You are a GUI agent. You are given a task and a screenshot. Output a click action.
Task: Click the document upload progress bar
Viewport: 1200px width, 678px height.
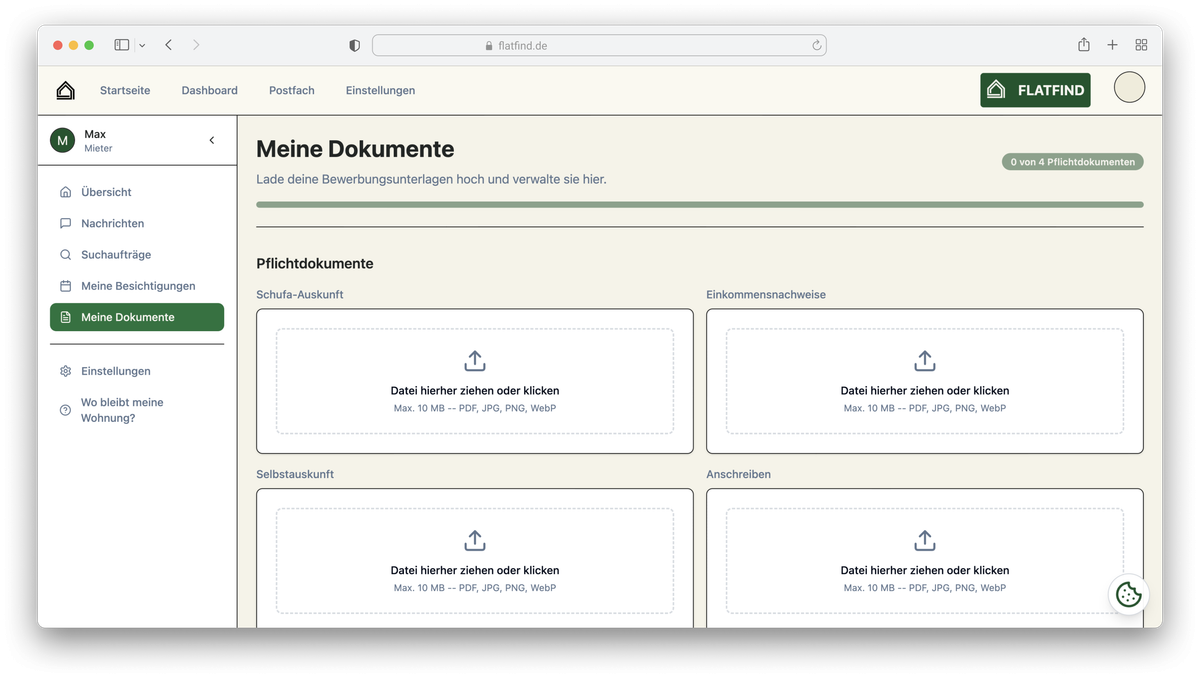tap(700, 204)
